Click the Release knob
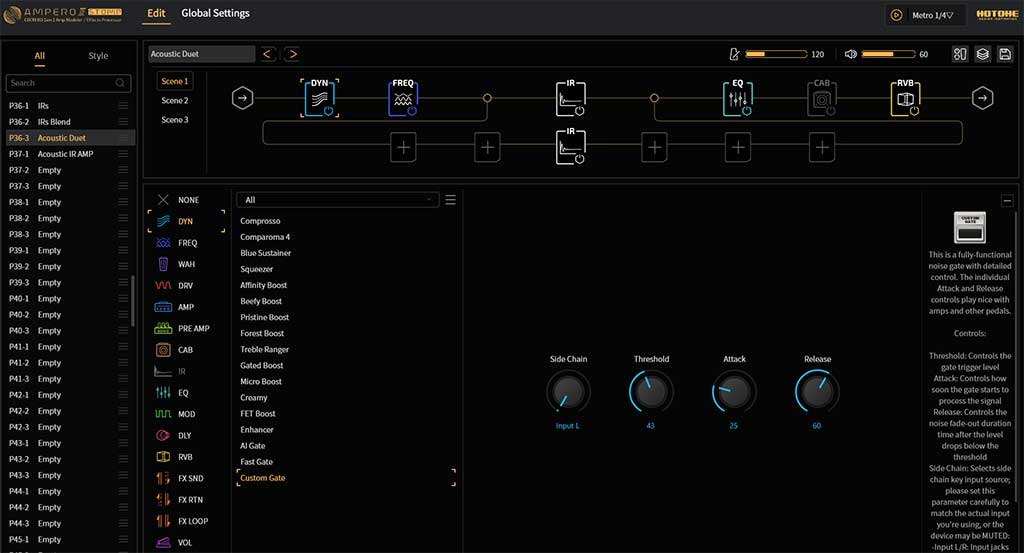The image size is (1024, 553). 817,392
